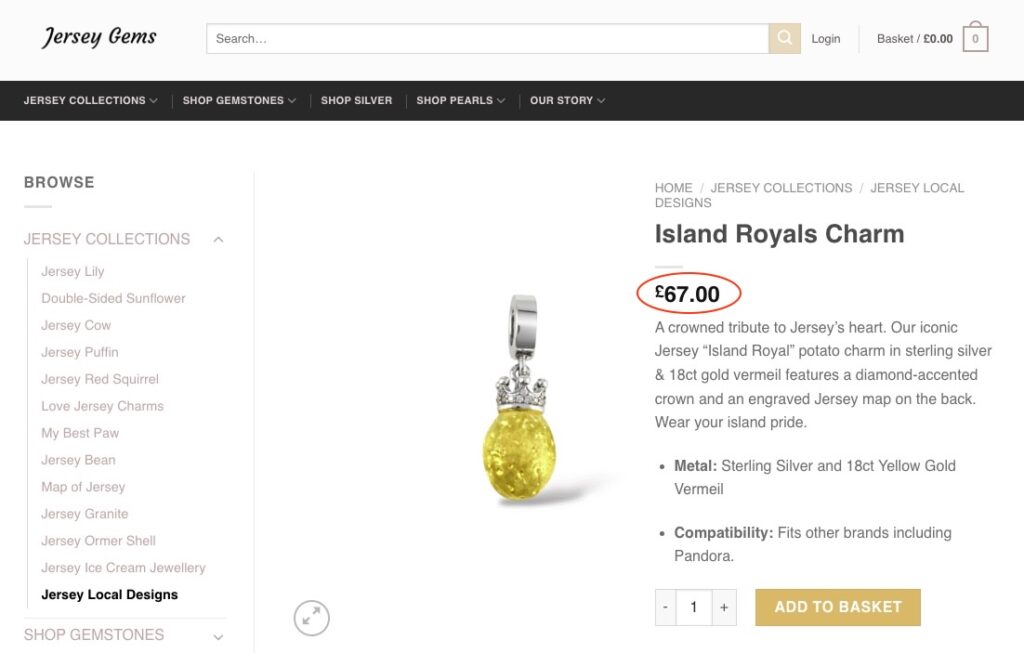Open the basket bag icon
The image size is (1024, 653).
pyautogui.click(x=971, y=37)
